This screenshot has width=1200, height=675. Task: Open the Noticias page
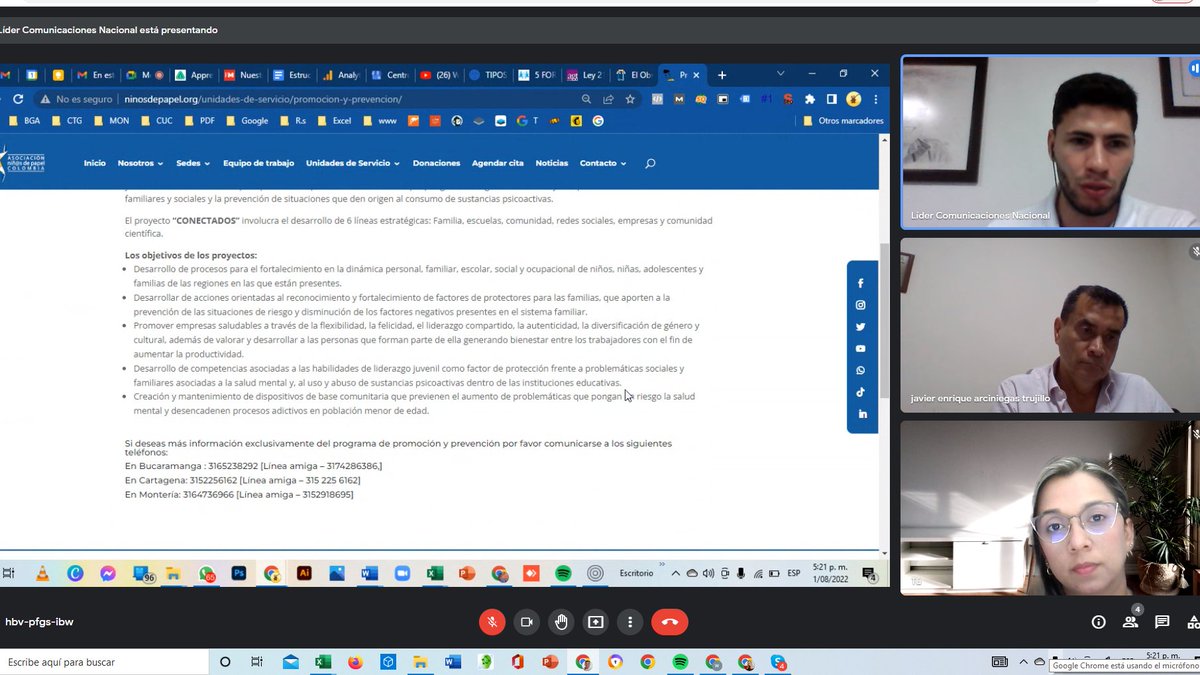click(552, 163)
